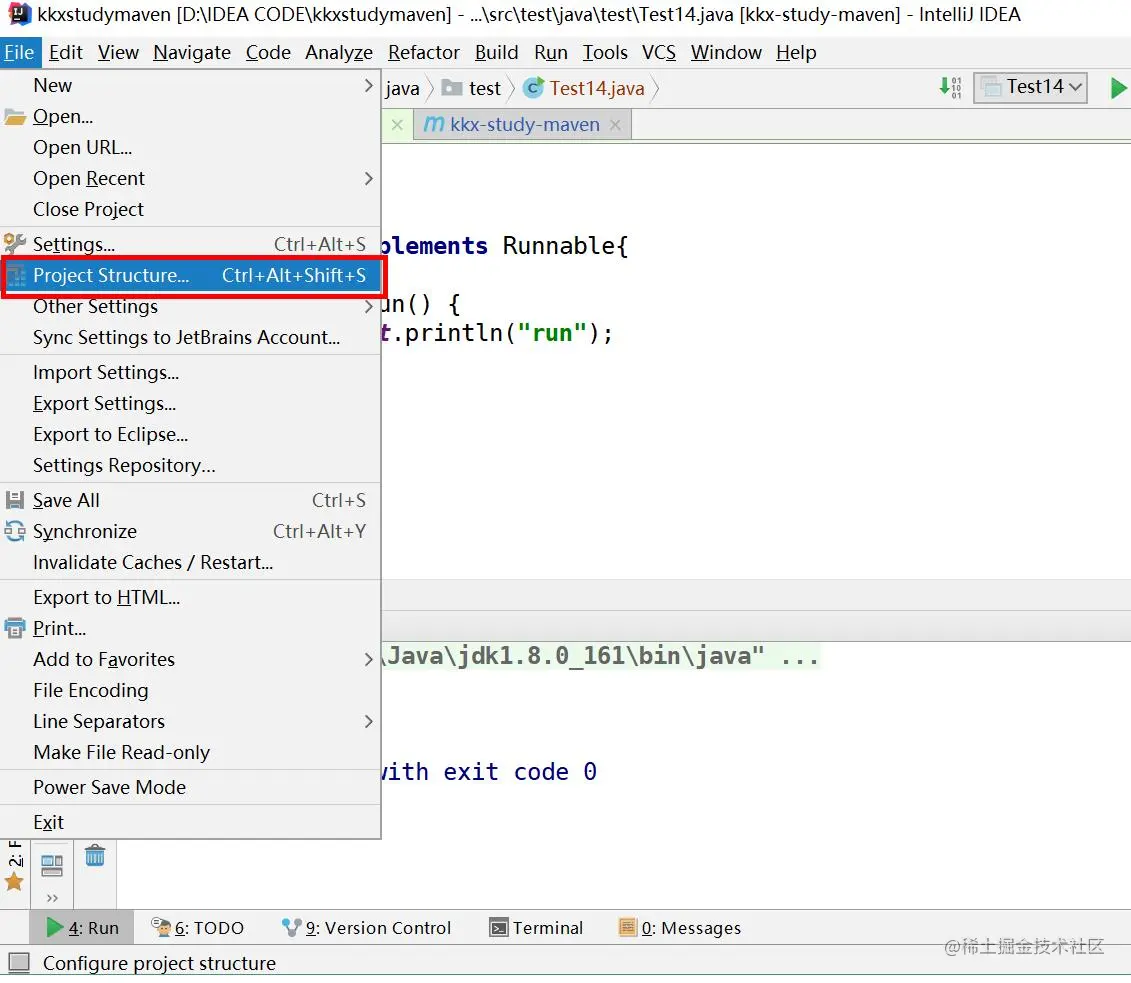Image resolution: width=1131 pixels, height=983 pixels.
Task: Click the test folder icon in breadcrumb
Action: click(452, 88)
